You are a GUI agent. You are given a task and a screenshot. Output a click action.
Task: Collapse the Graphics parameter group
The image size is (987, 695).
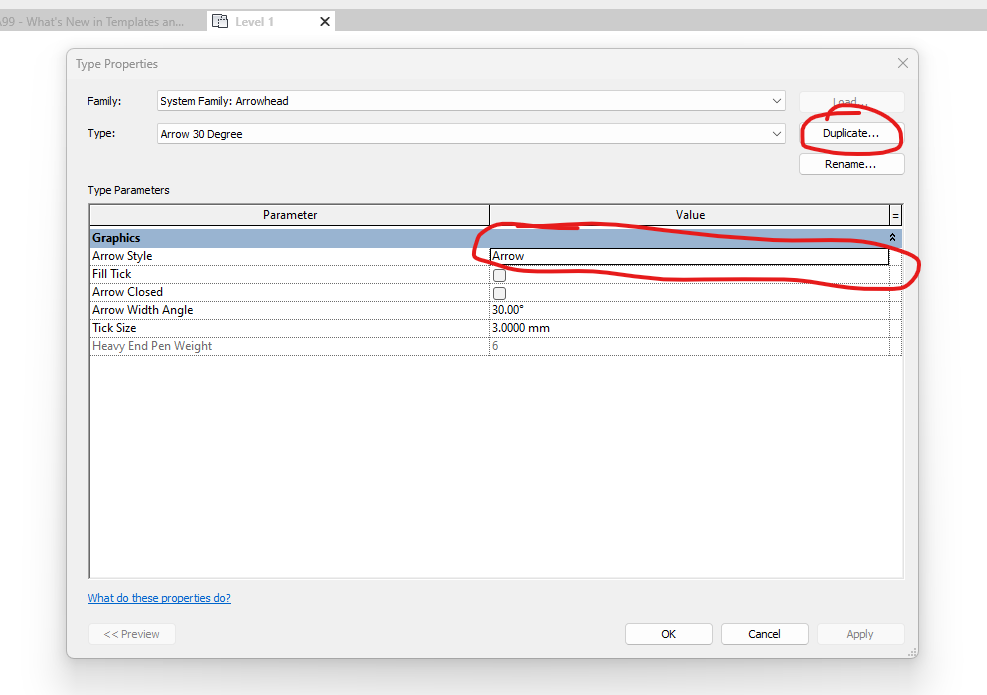pyautogui.click(x=892, y=237)
